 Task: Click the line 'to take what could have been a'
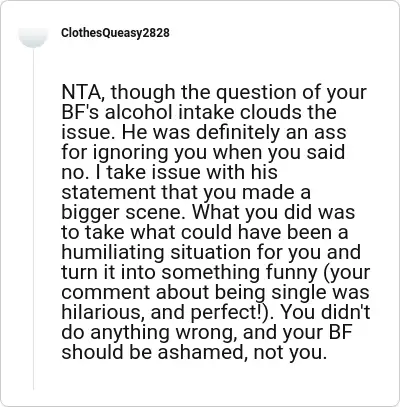205,232
